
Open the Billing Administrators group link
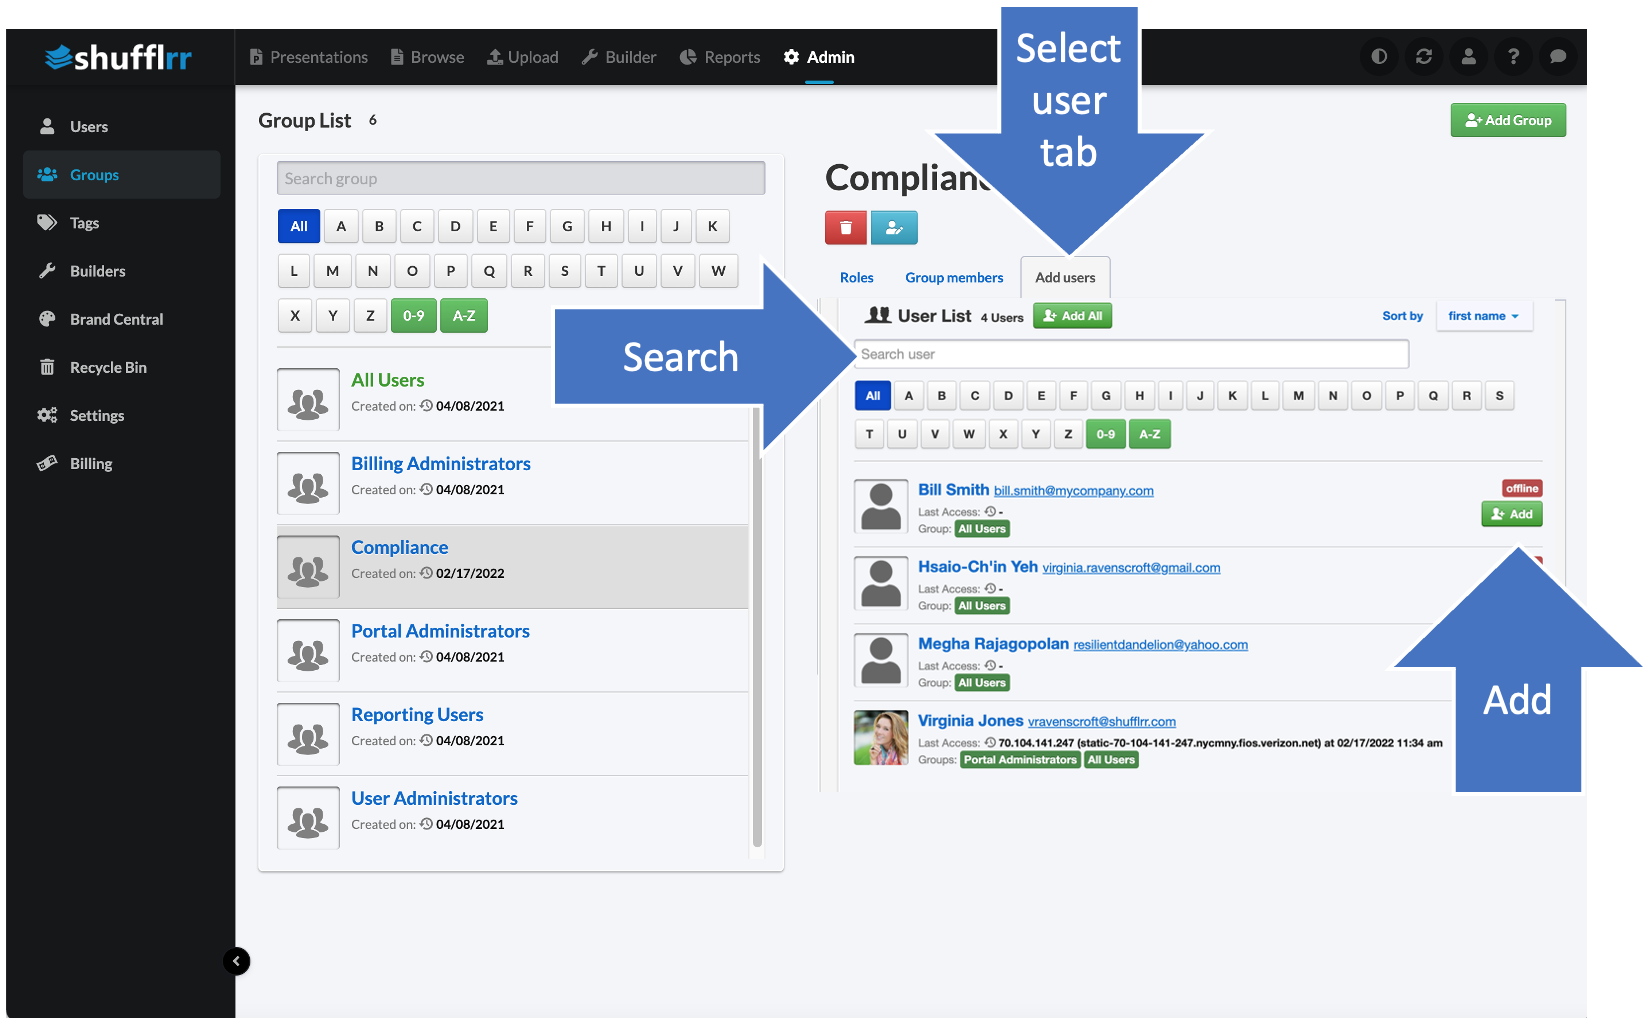(x=441, y=464)
